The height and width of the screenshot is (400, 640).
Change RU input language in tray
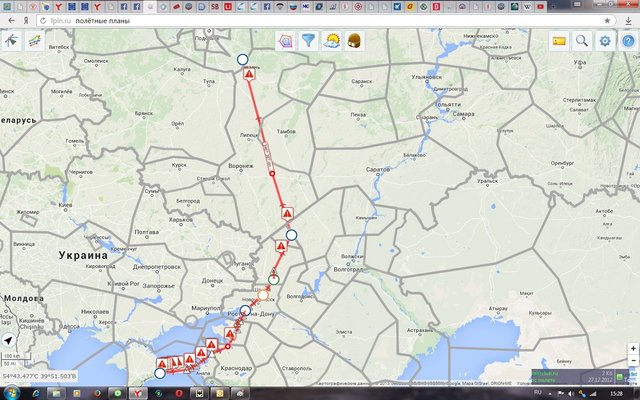pos(538,393)
